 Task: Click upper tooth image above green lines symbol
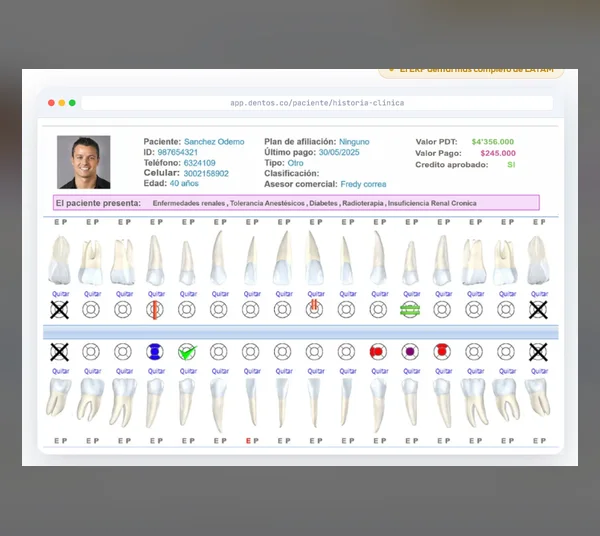click(410, 263)
